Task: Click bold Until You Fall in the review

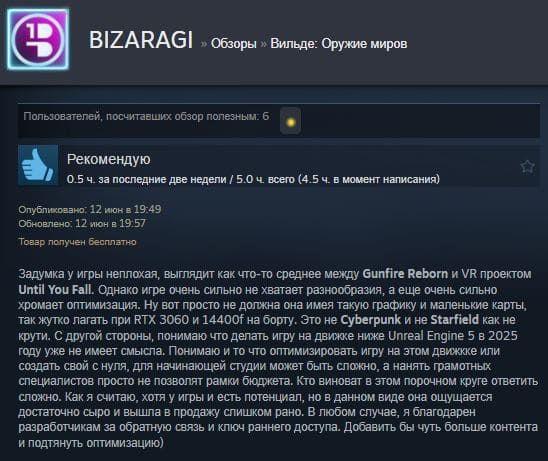Action: pyautogui.click(x=56, y=289)
